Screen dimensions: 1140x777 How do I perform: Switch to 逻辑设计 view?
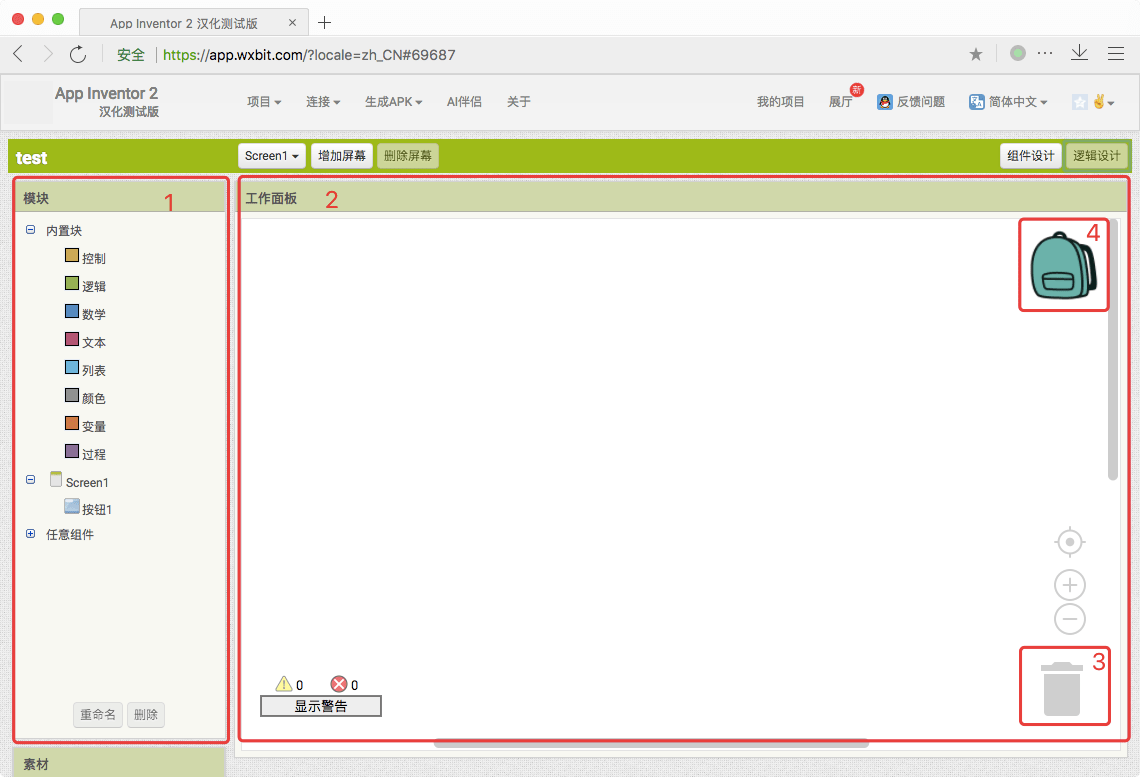(x=1096, y=156)
